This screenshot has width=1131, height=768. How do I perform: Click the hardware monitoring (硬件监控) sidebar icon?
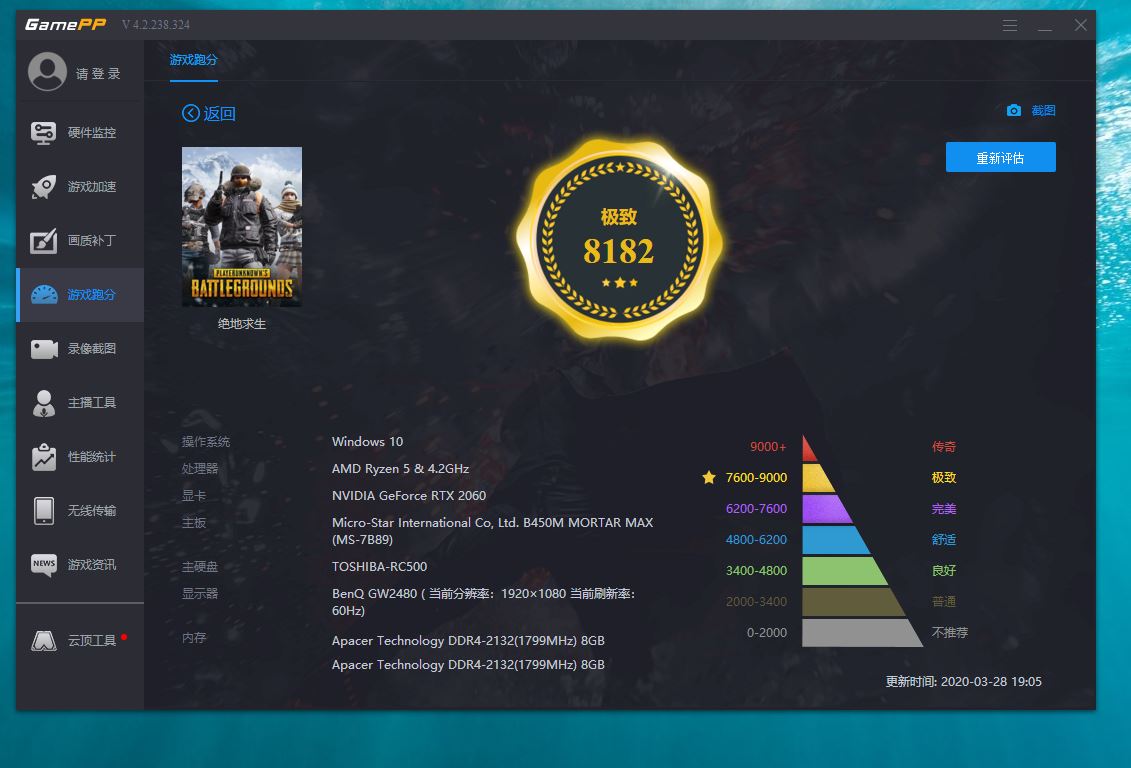(44, 133)
